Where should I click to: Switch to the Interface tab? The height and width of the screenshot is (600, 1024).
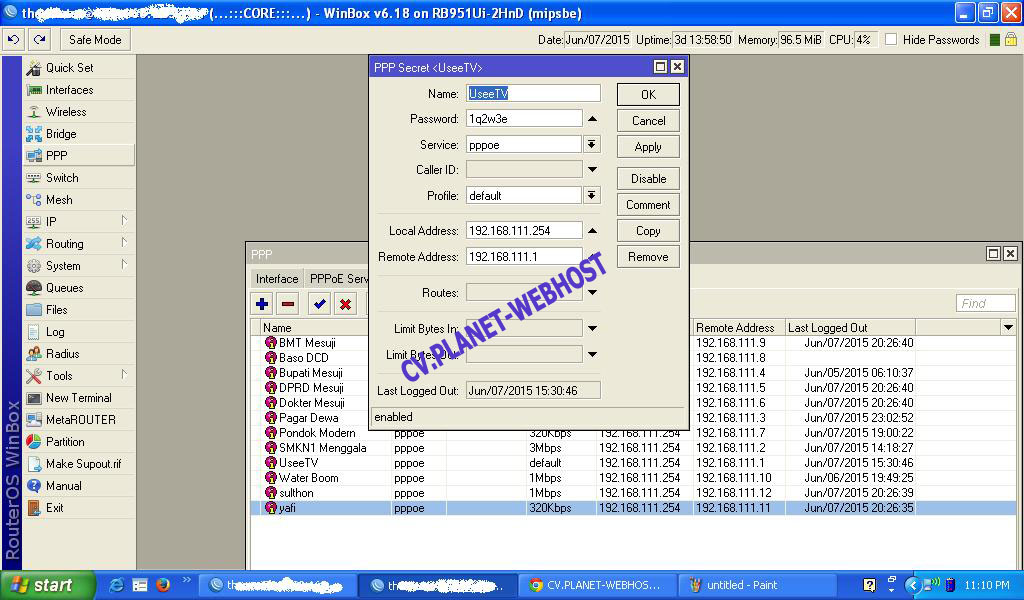[x=277, y=279]
